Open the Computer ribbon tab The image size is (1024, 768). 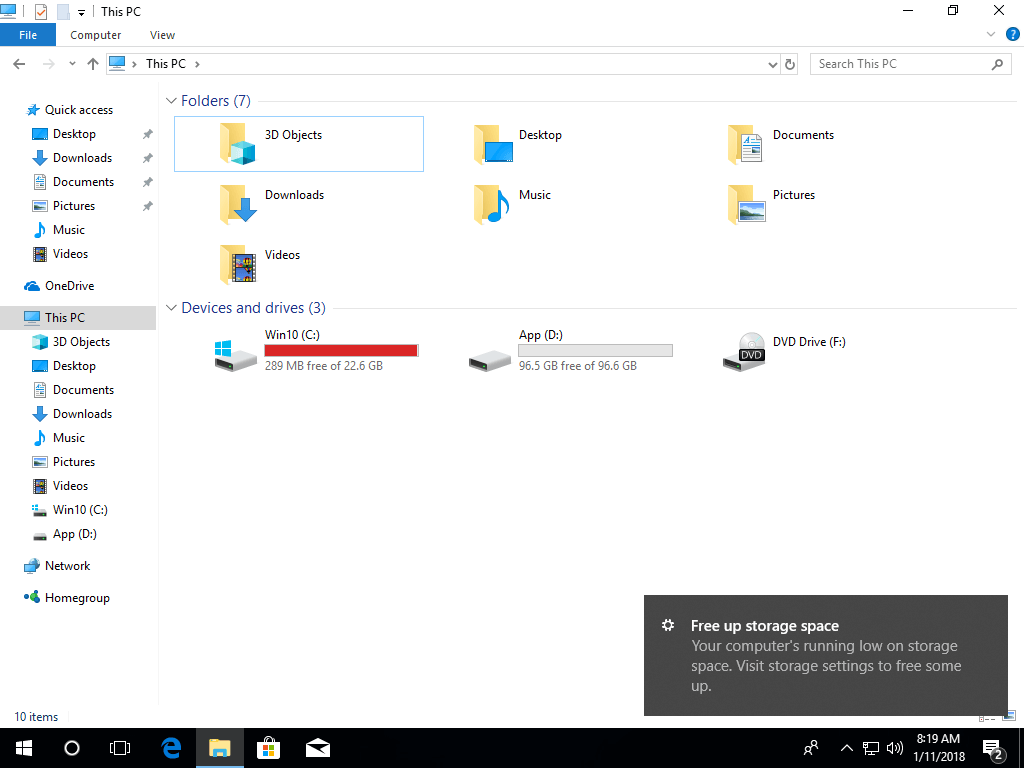pos(96,35)
